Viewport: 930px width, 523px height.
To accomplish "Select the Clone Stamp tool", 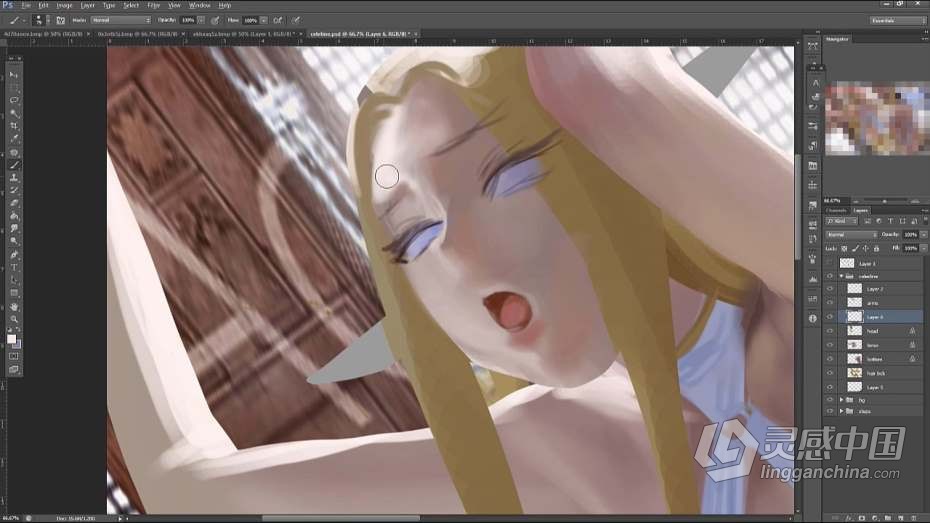I will click(14, 178).
